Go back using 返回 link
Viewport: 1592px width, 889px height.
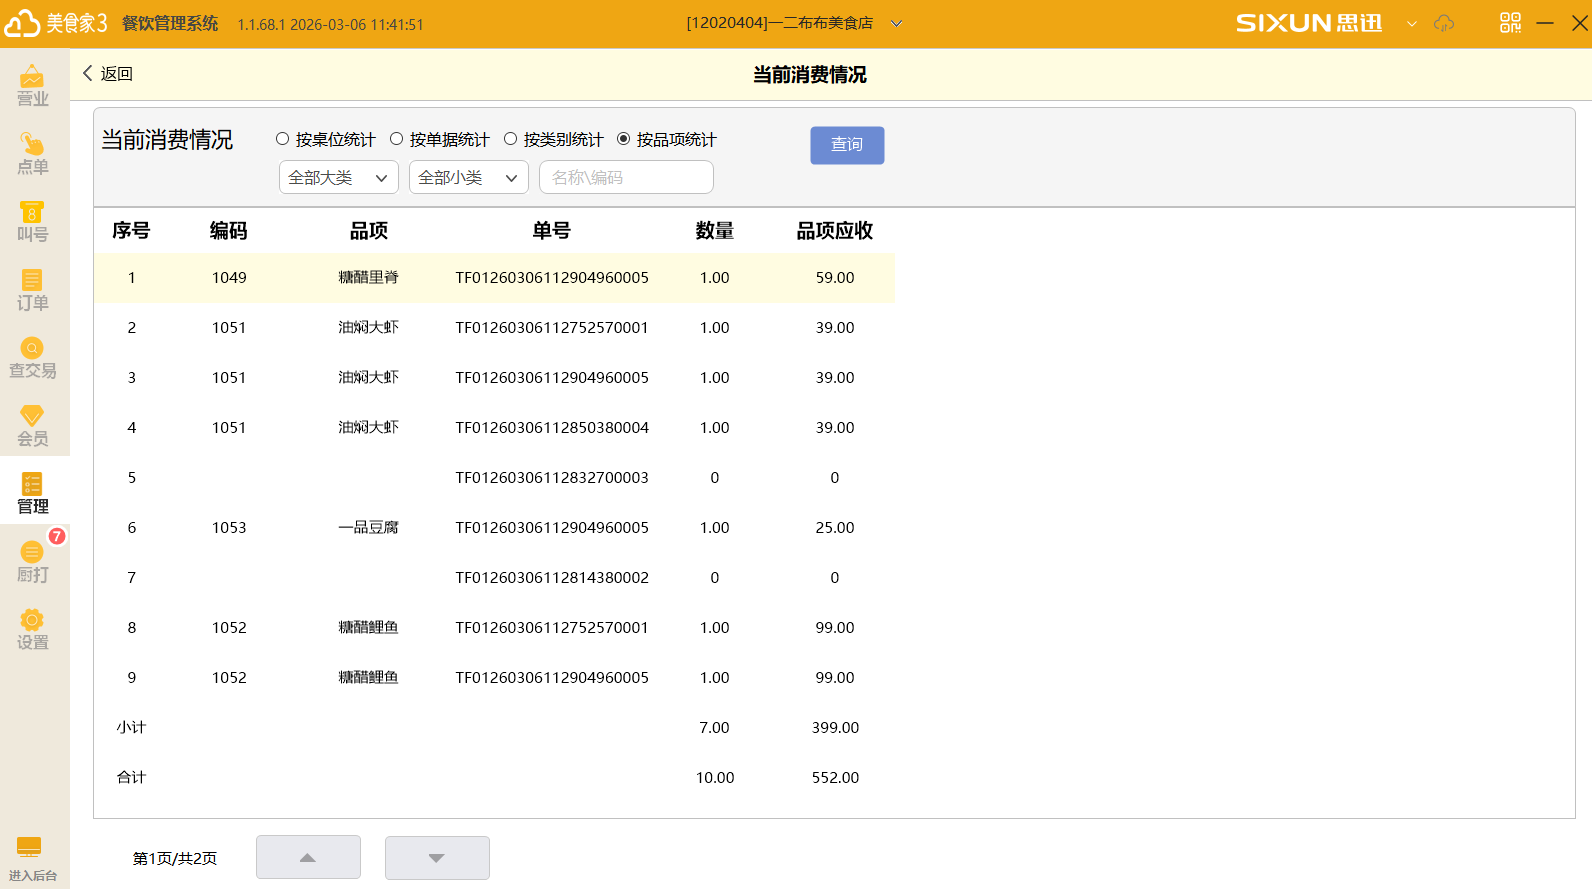point(107,73)
